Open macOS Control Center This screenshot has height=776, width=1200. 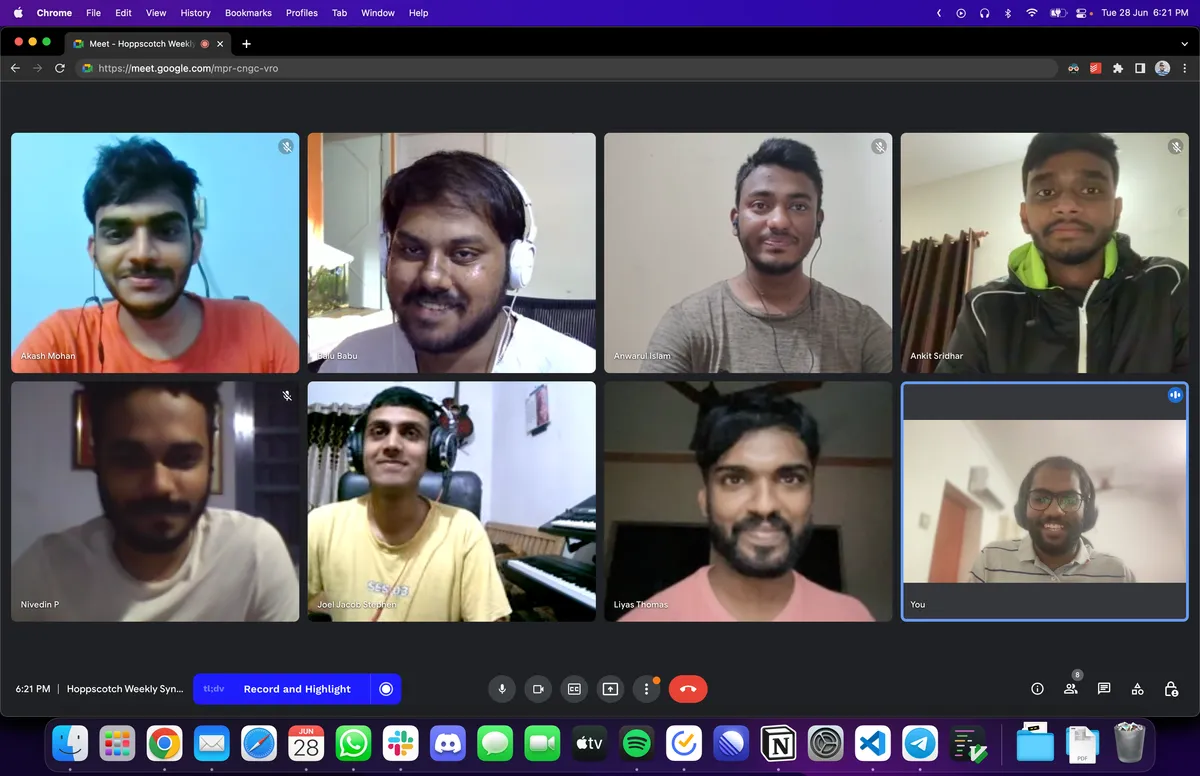coord(1083,13)
